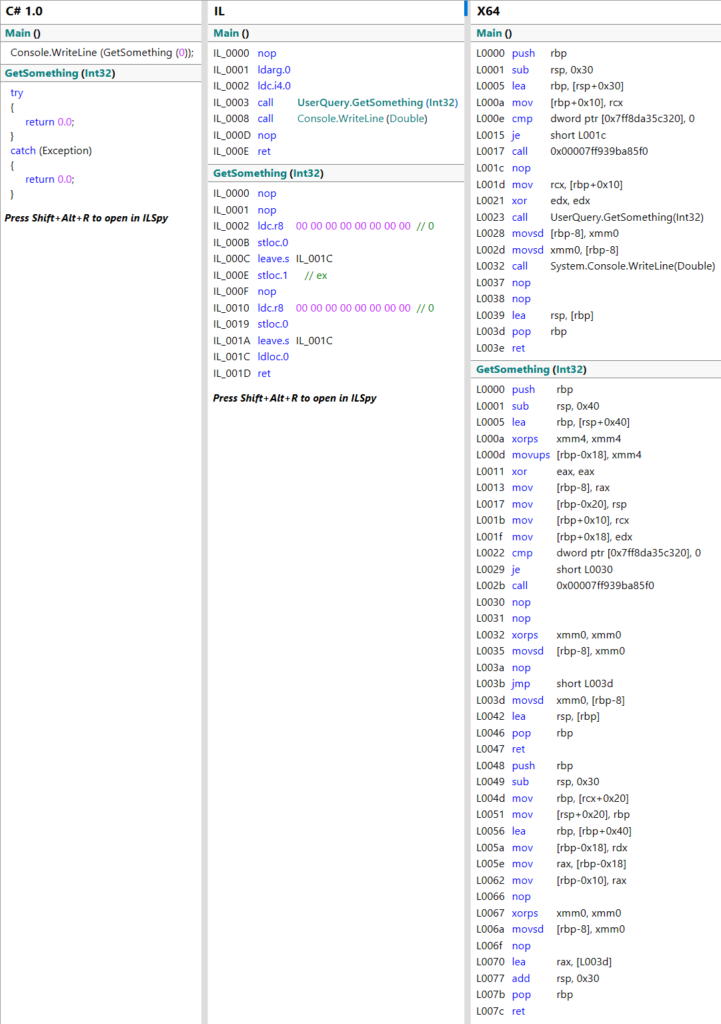The width and height of the screenshot is (721, 1024).
Task: Select the catch (Exception) line in C# code
Action: 51,151
